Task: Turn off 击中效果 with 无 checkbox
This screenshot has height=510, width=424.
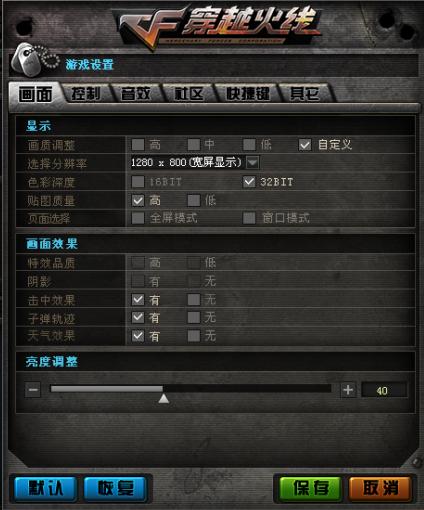Action: click(194, 299)
